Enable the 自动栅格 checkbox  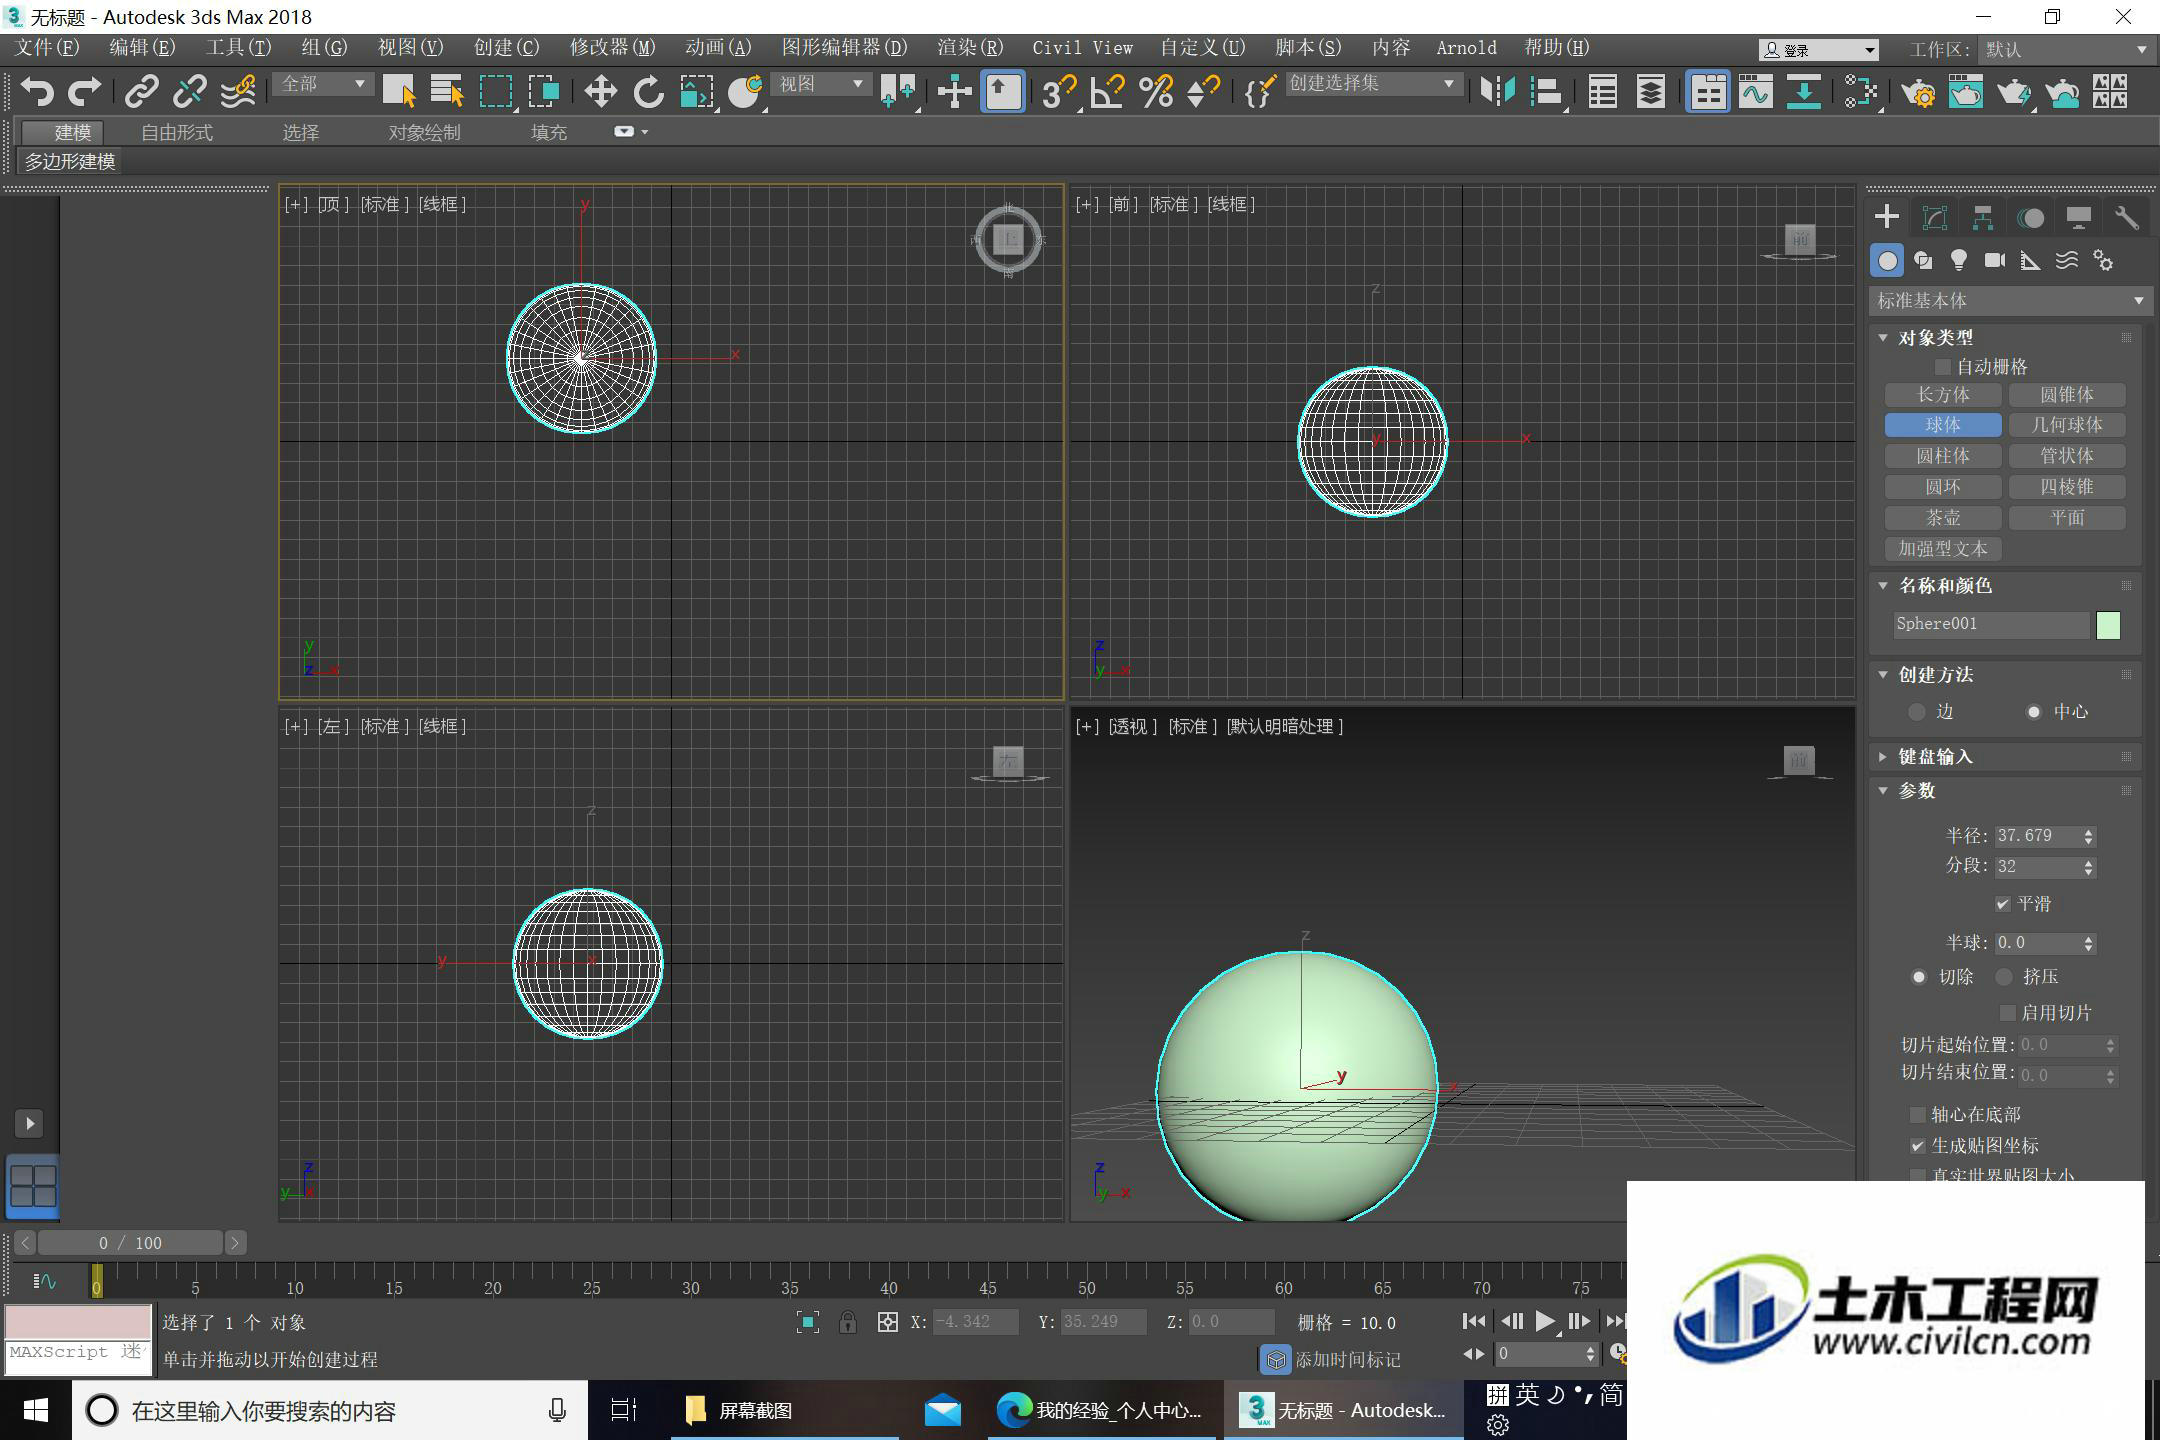click(1943, 367)
